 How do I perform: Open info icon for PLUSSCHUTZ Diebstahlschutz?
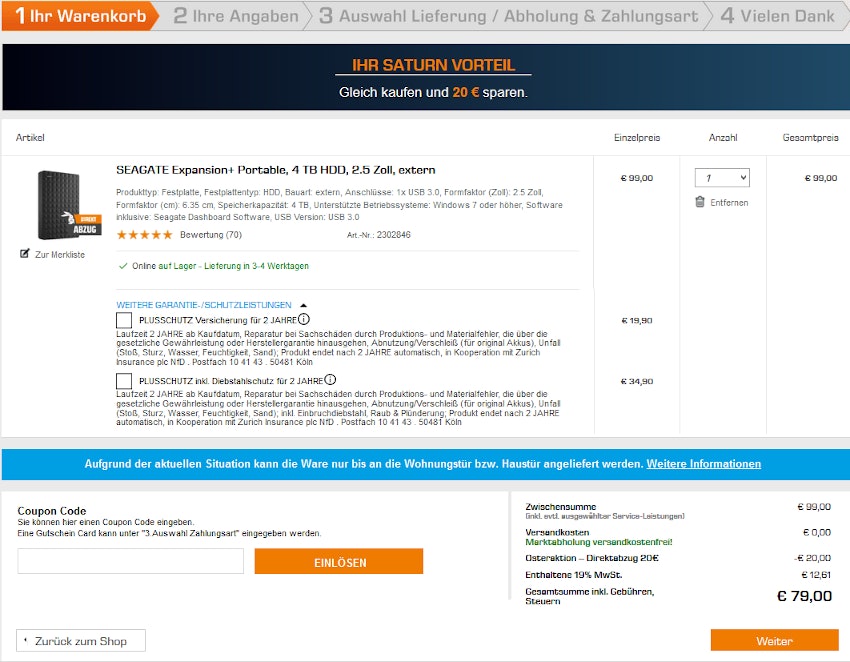click(x=330, y=380)
